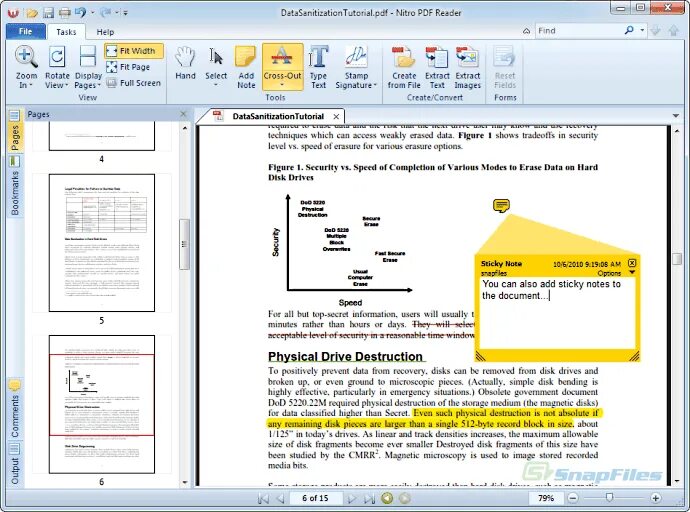Select page 6 thumbnail
This screenshot has height=512, width=690.
coord(102,404)
